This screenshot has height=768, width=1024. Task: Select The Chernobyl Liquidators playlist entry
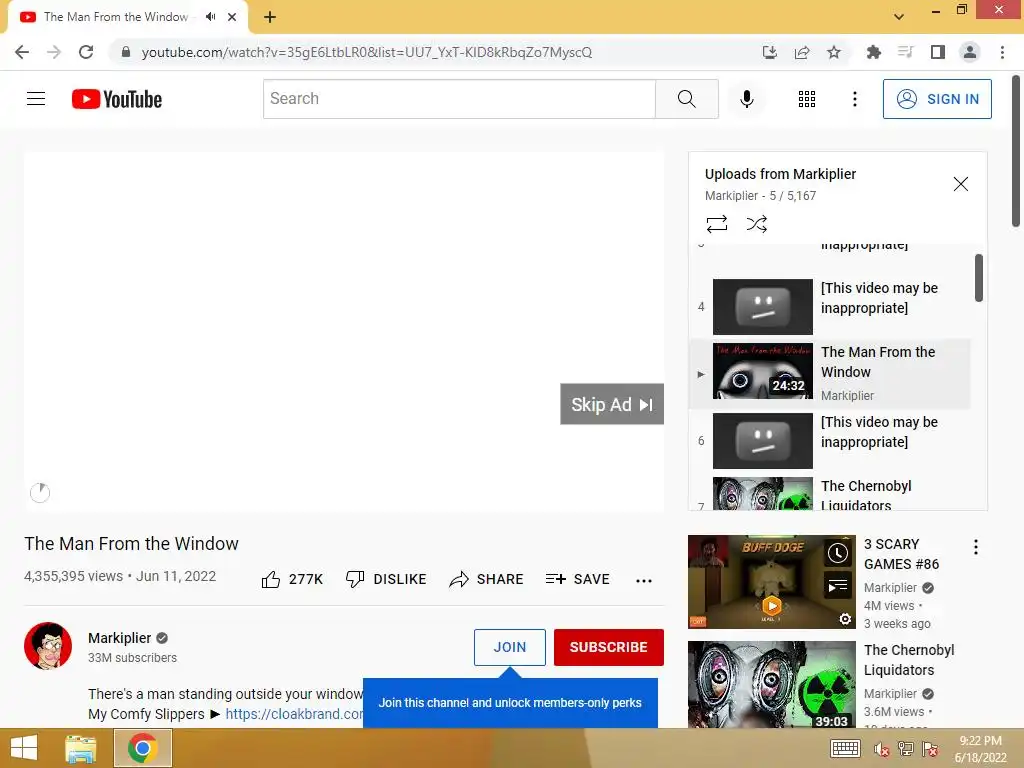coord(830,494)
